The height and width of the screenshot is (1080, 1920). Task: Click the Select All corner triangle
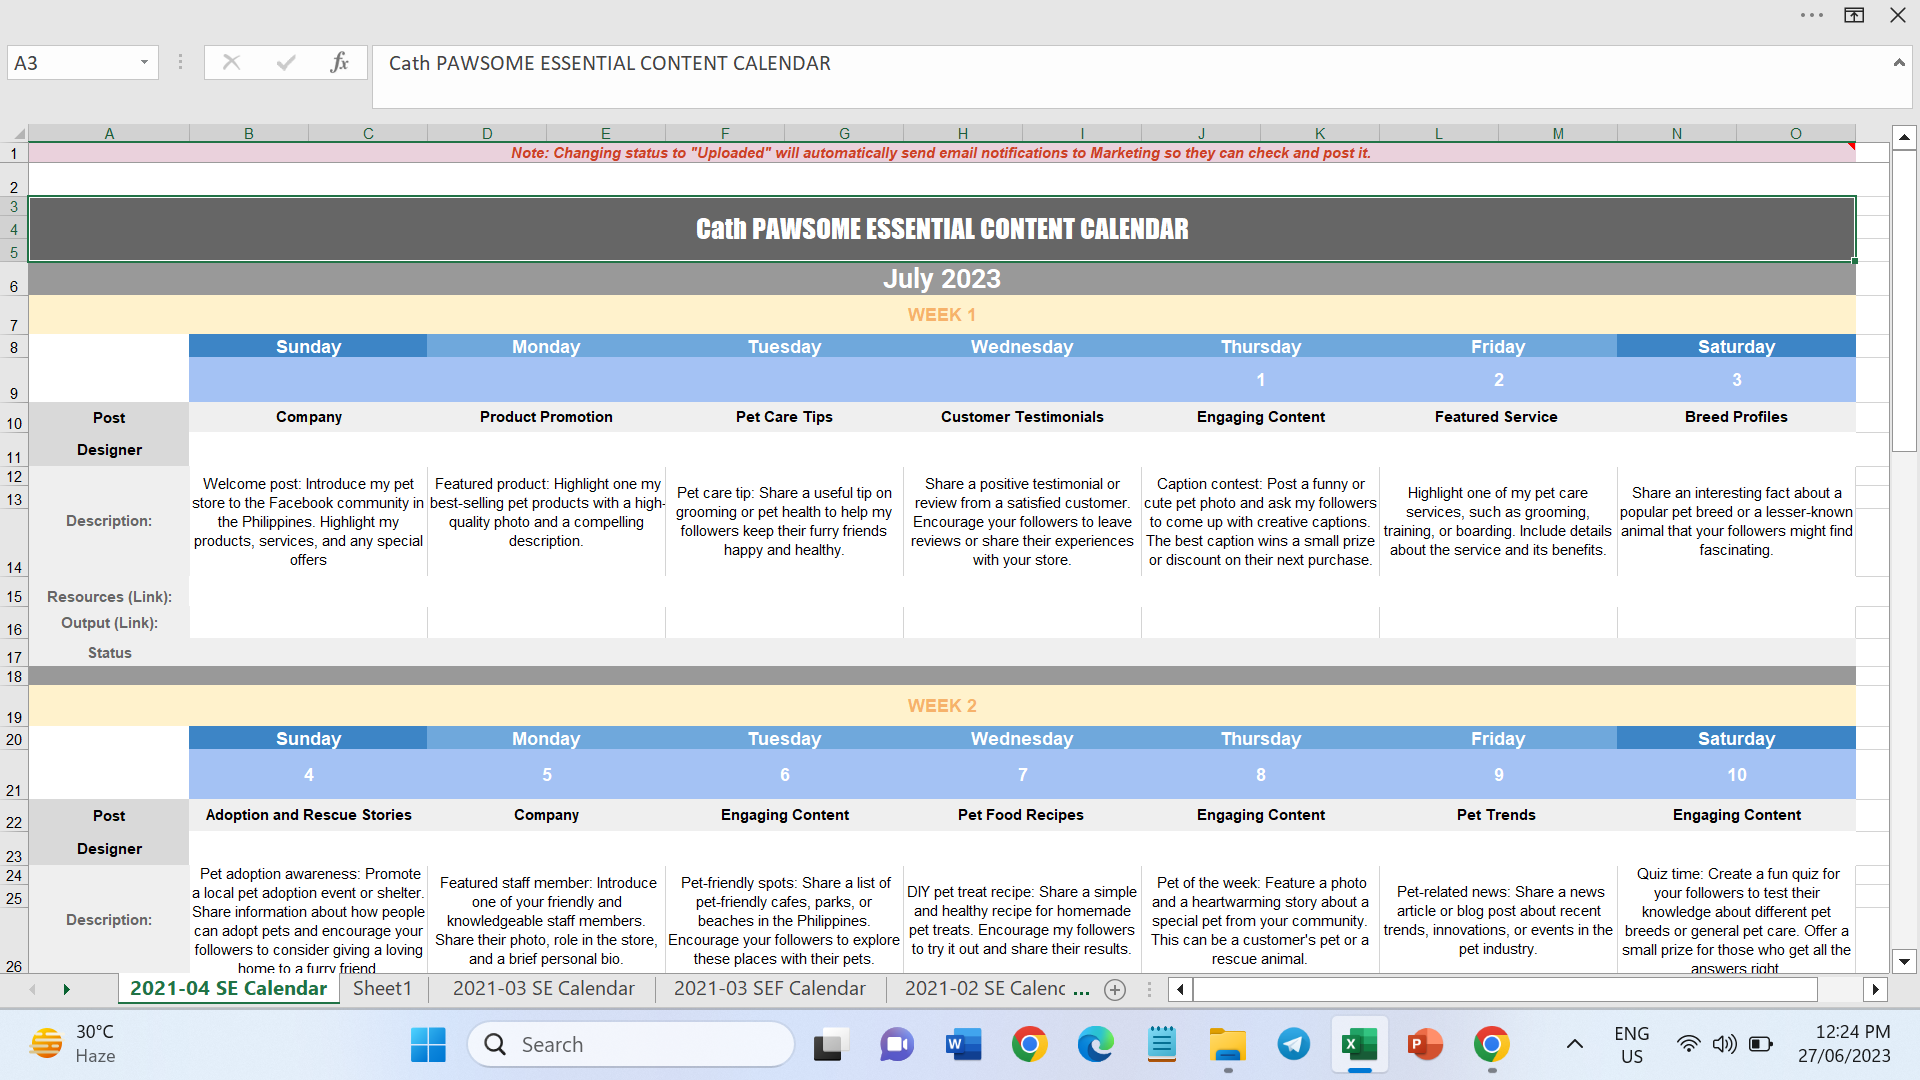18,133
